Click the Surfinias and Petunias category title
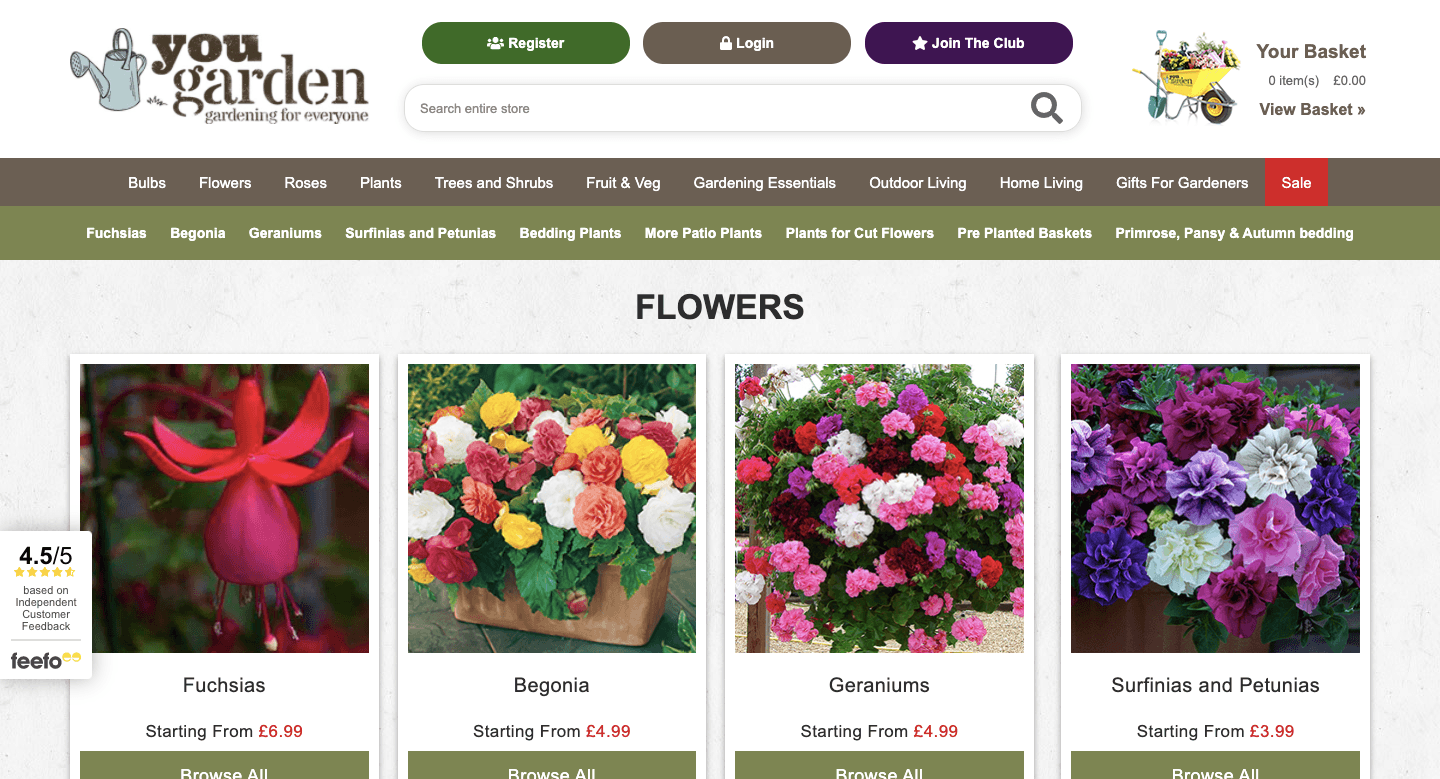Screen dimensions: 1440x779 [x=1215, y=686]
